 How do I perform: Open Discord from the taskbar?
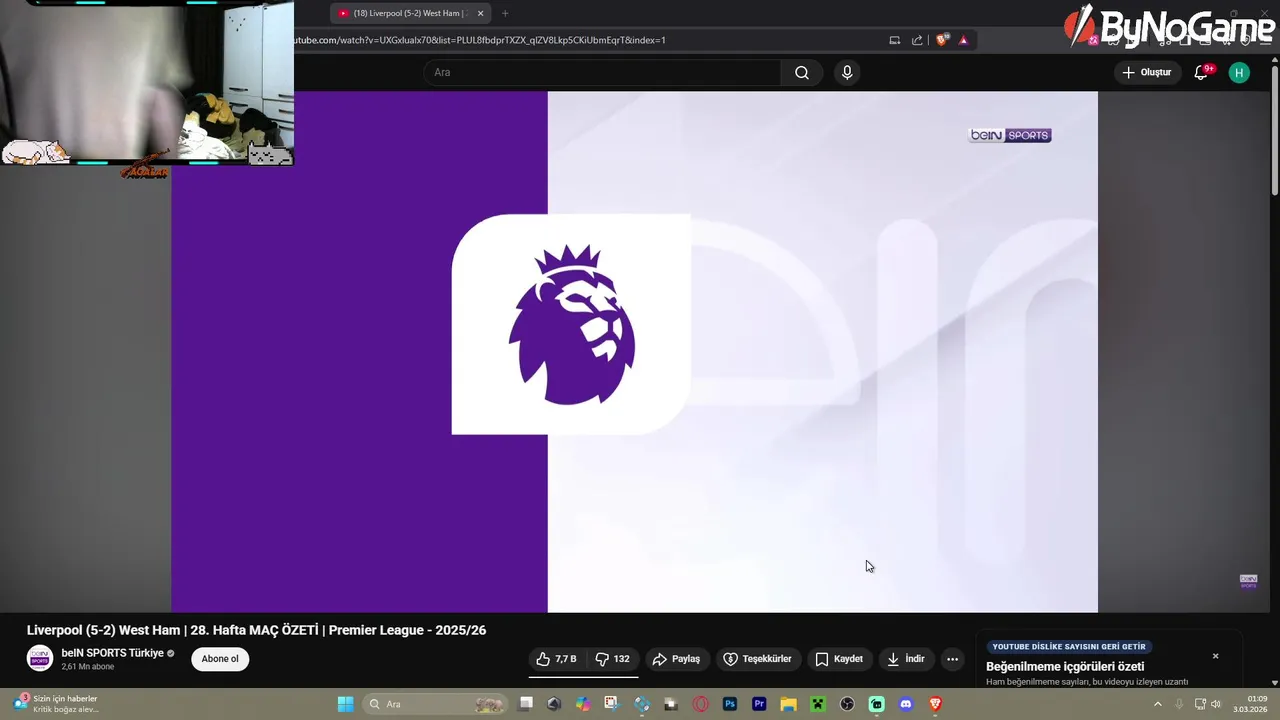pos(906,704)
